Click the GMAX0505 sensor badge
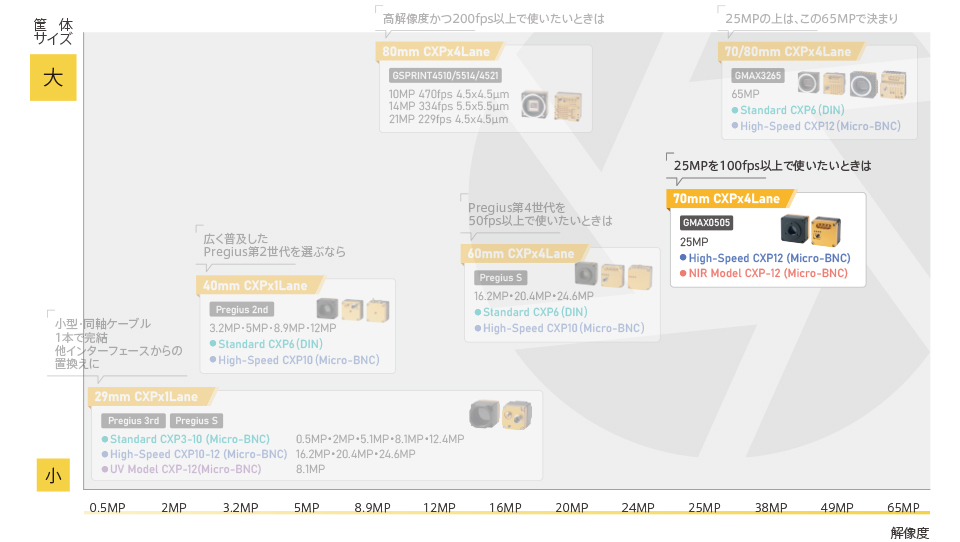This screenshot has width=960, height=542. pyautogui.click(x=706, y=223)
